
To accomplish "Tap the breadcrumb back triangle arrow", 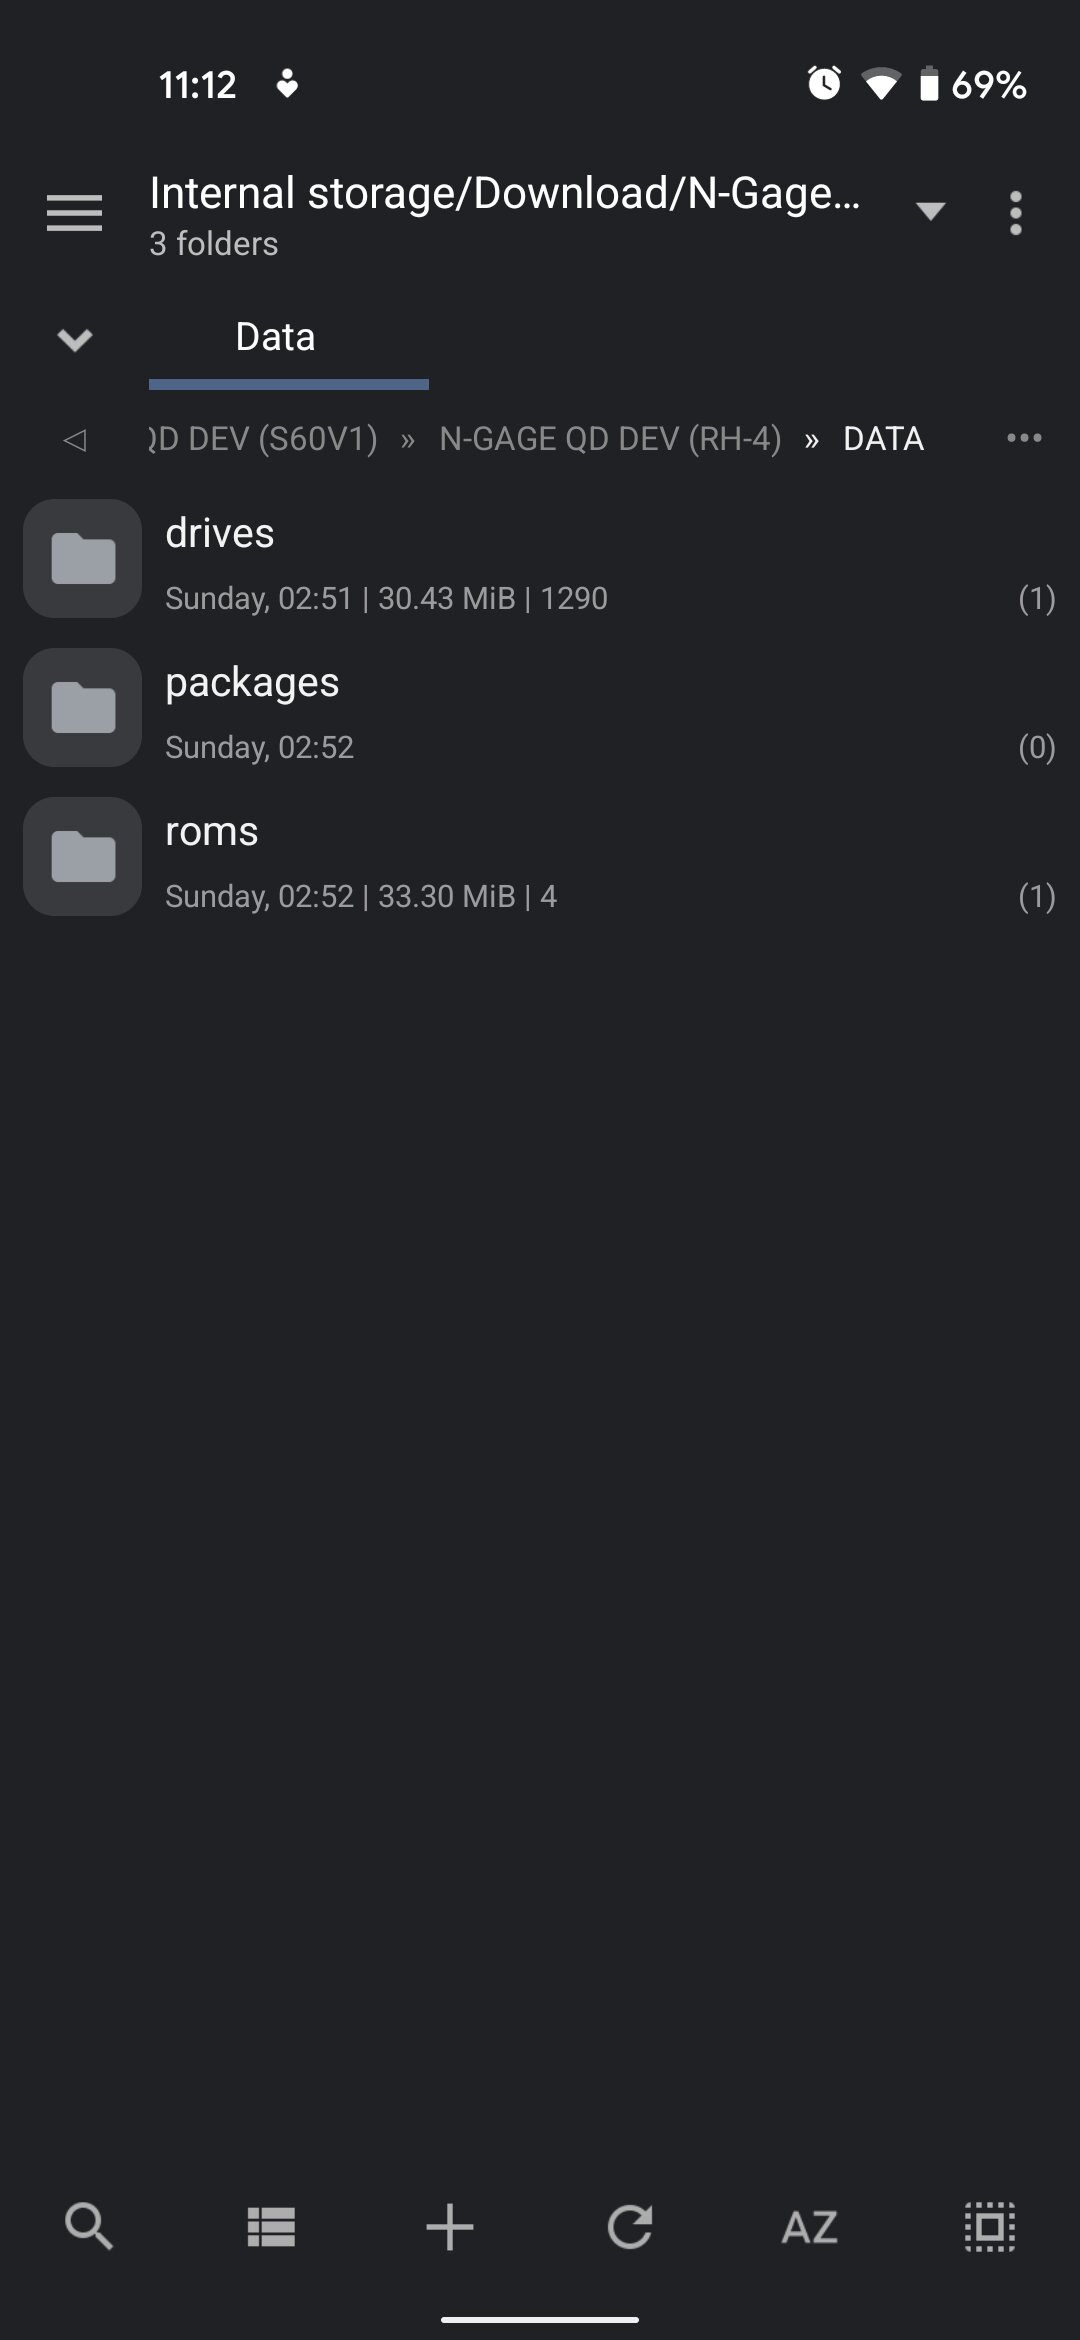I will 75,439.
